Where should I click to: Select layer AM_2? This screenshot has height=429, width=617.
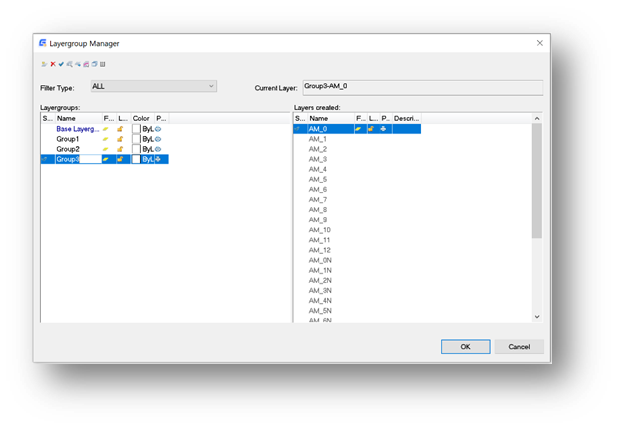318,149
